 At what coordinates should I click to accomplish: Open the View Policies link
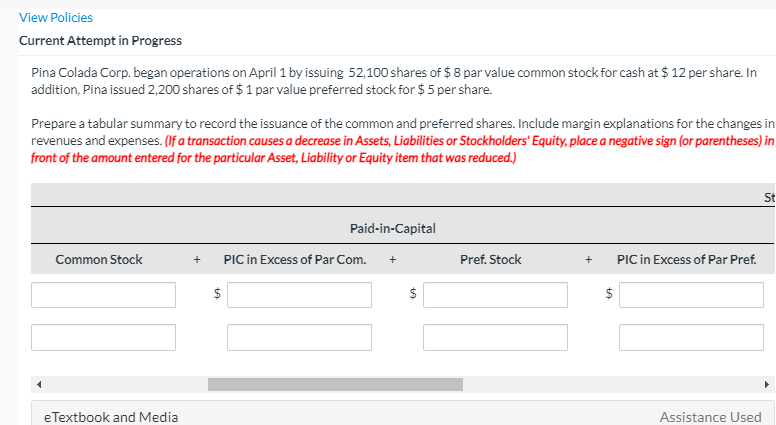coord(56,17)
